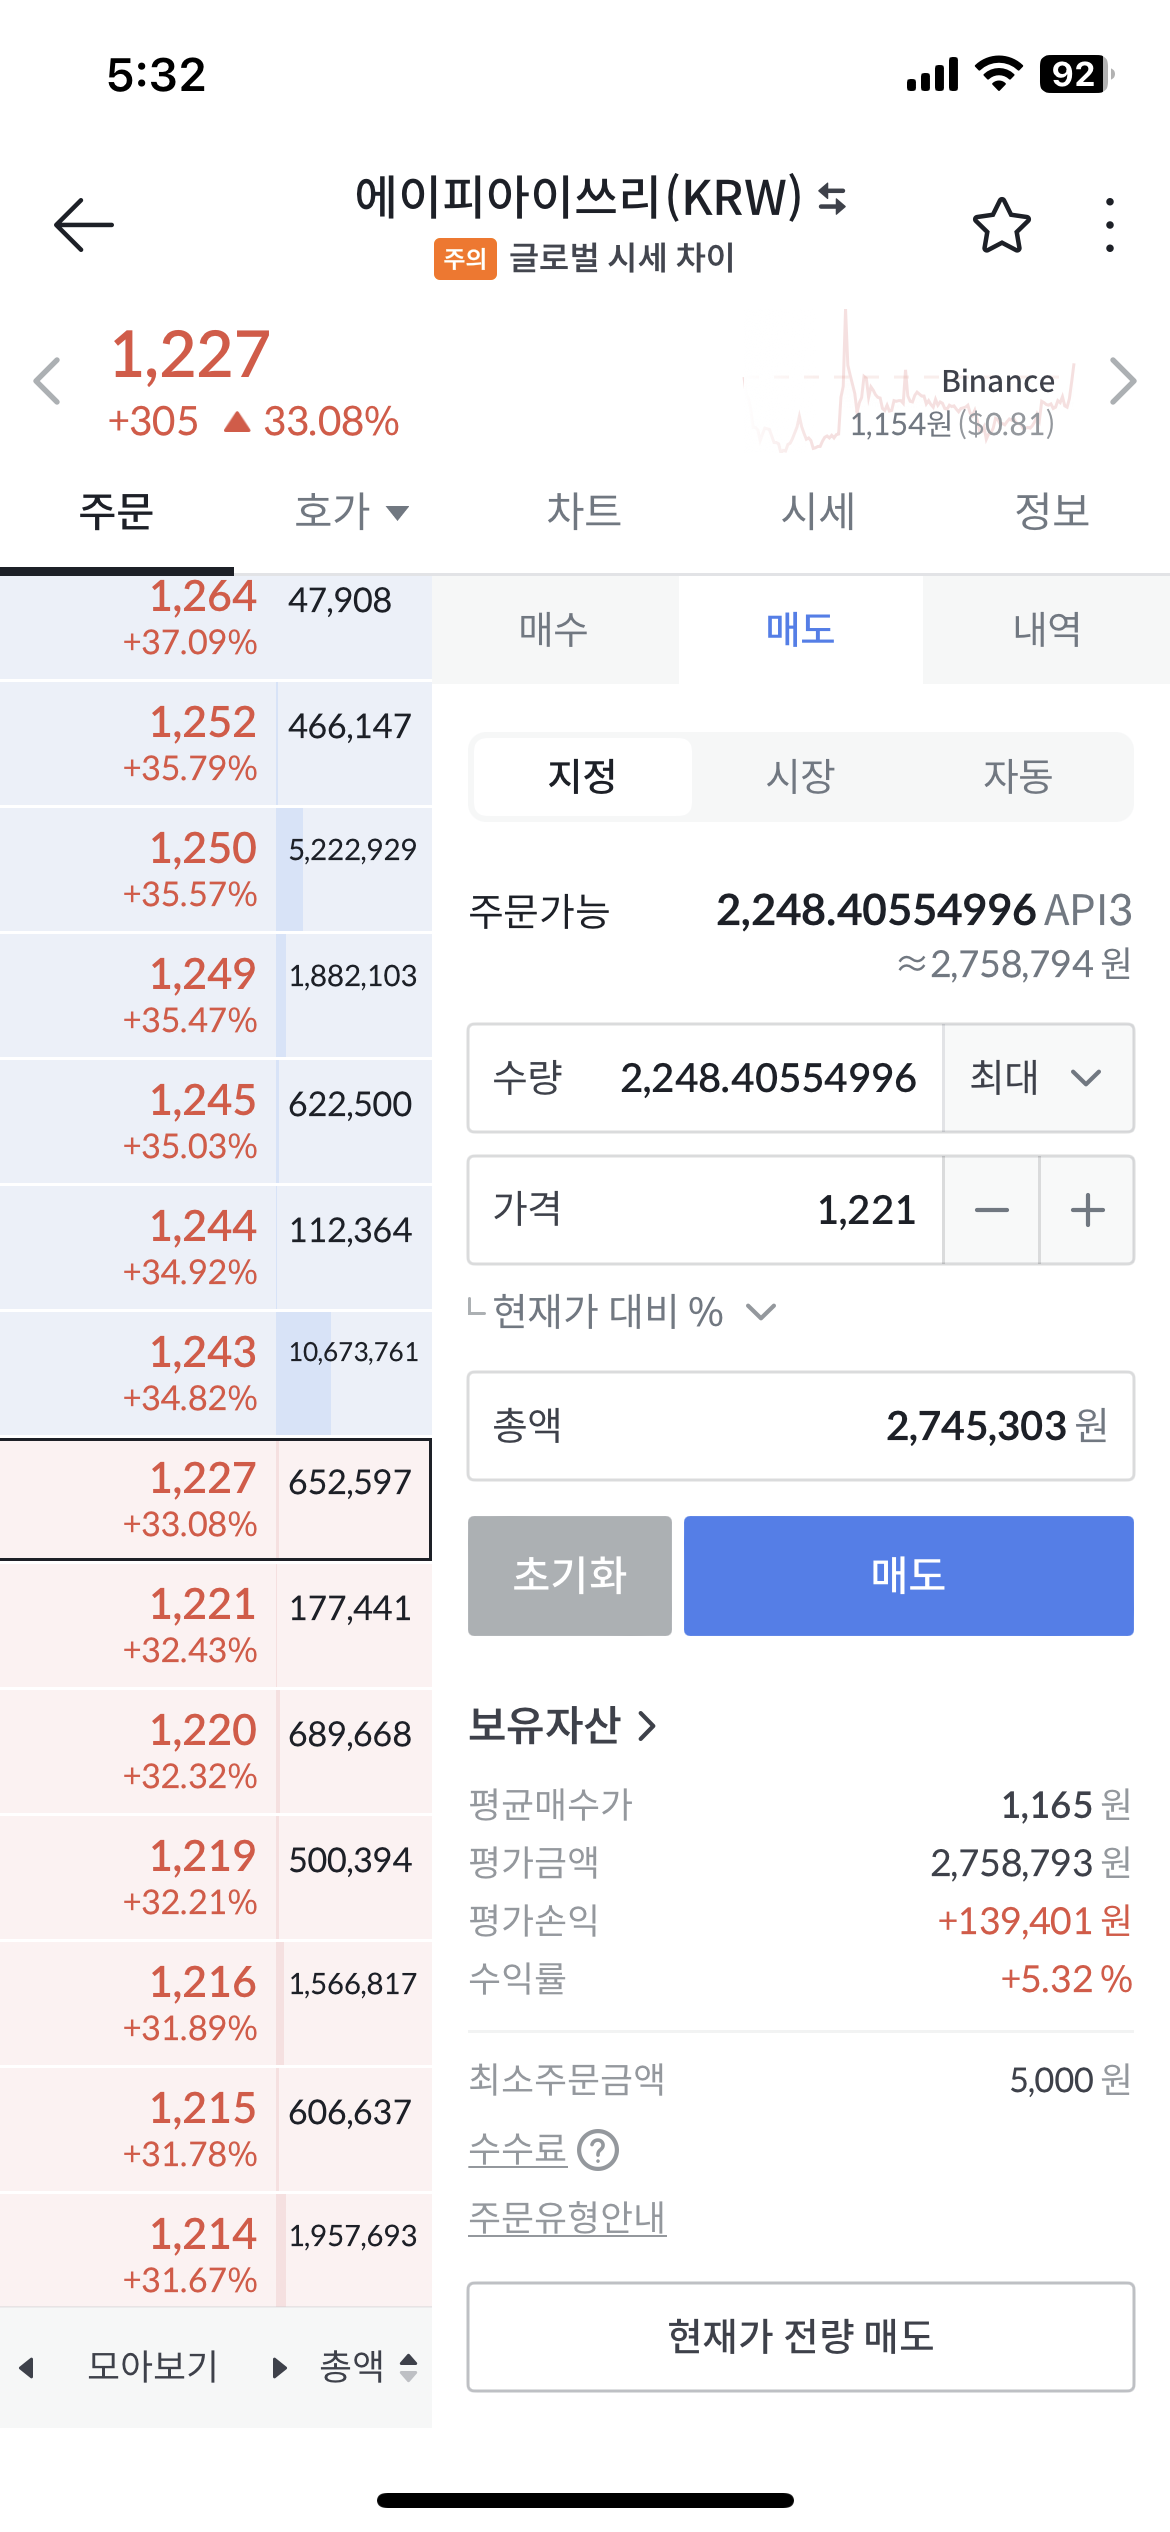The width and height of the screenshot is (1170, 2532).
Task: Decrease price with the minus button
Action: 991,1210
